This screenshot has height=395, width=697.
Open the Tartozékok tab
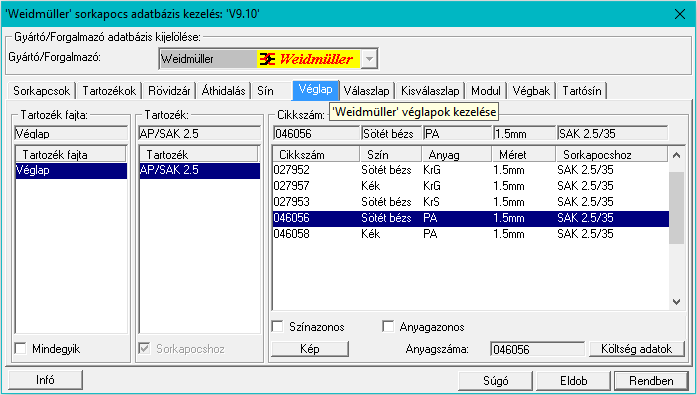pyautogui.click(x=109, y=91)
